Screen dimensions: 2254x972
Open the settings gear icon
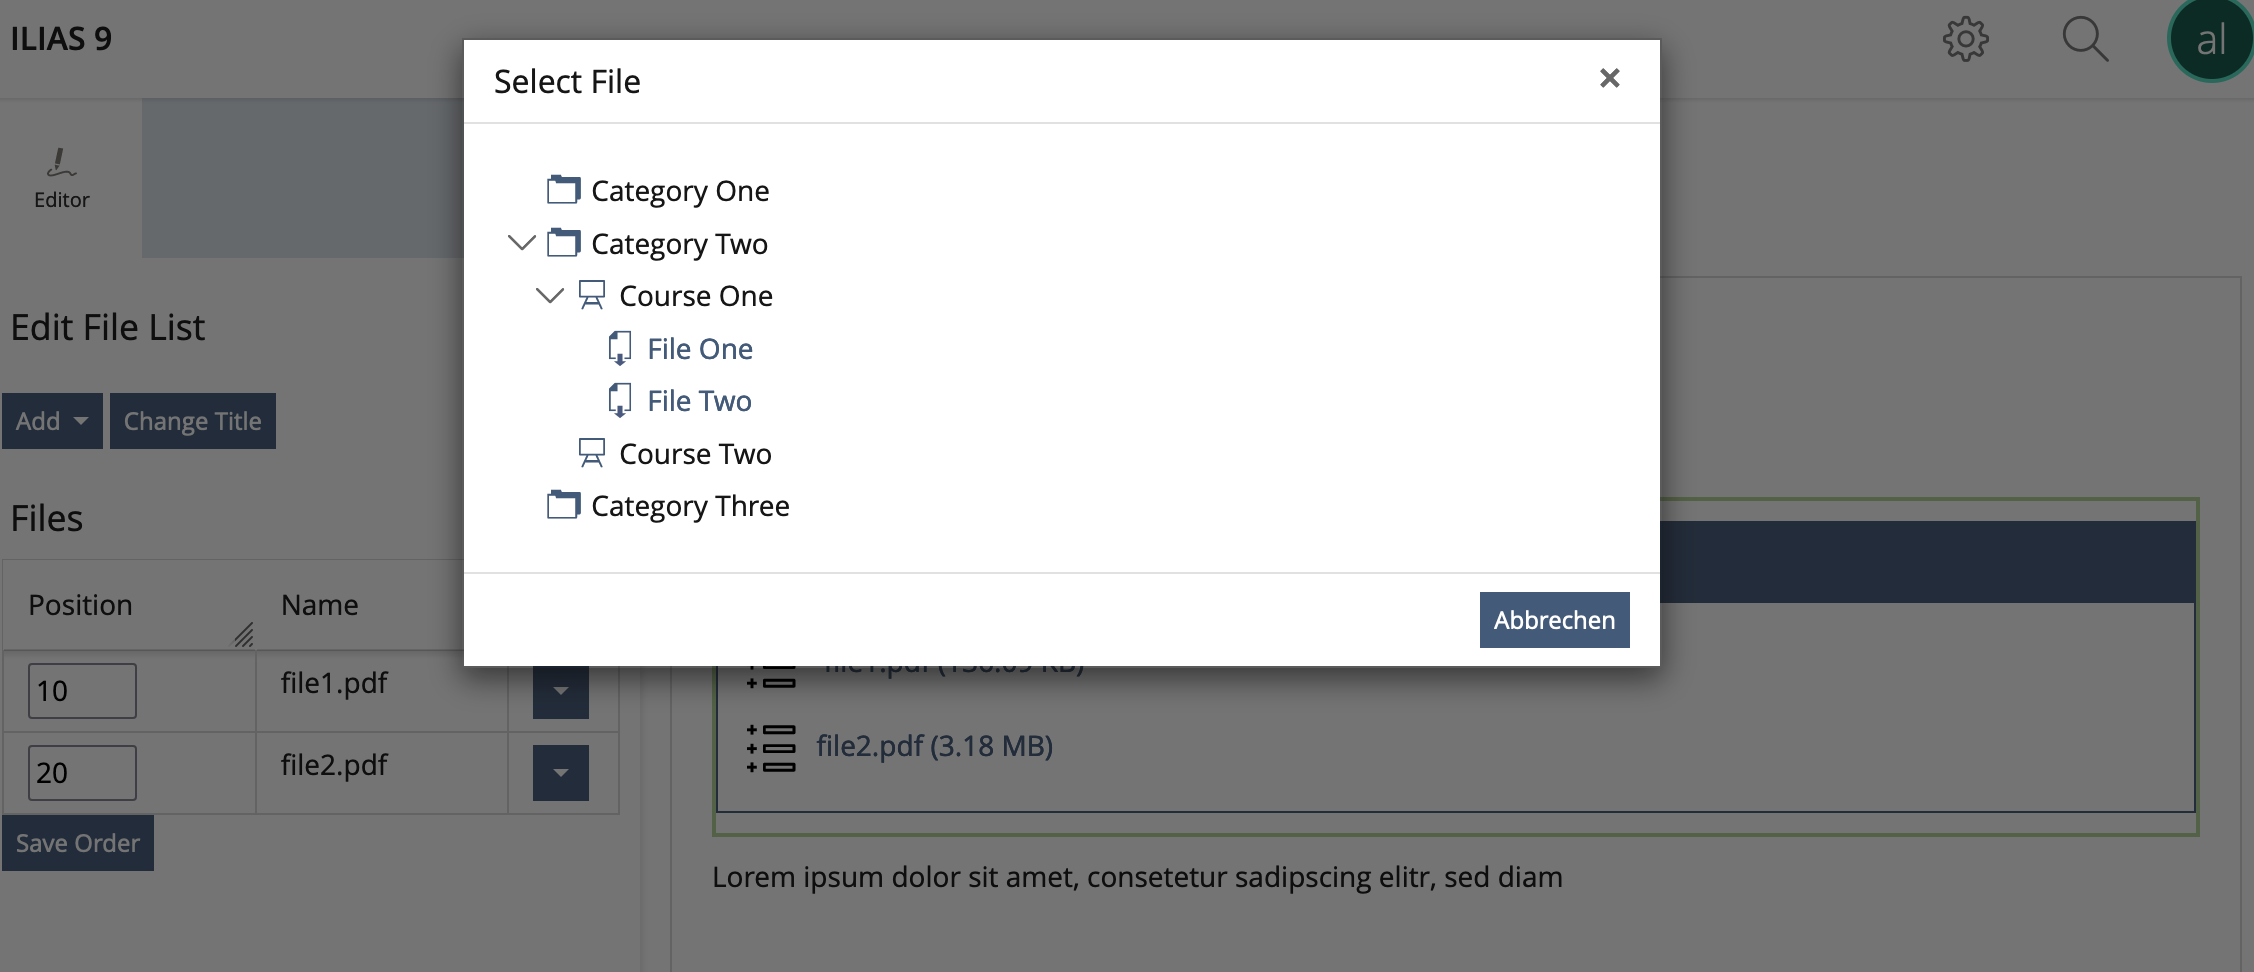tap(1965, 40)
